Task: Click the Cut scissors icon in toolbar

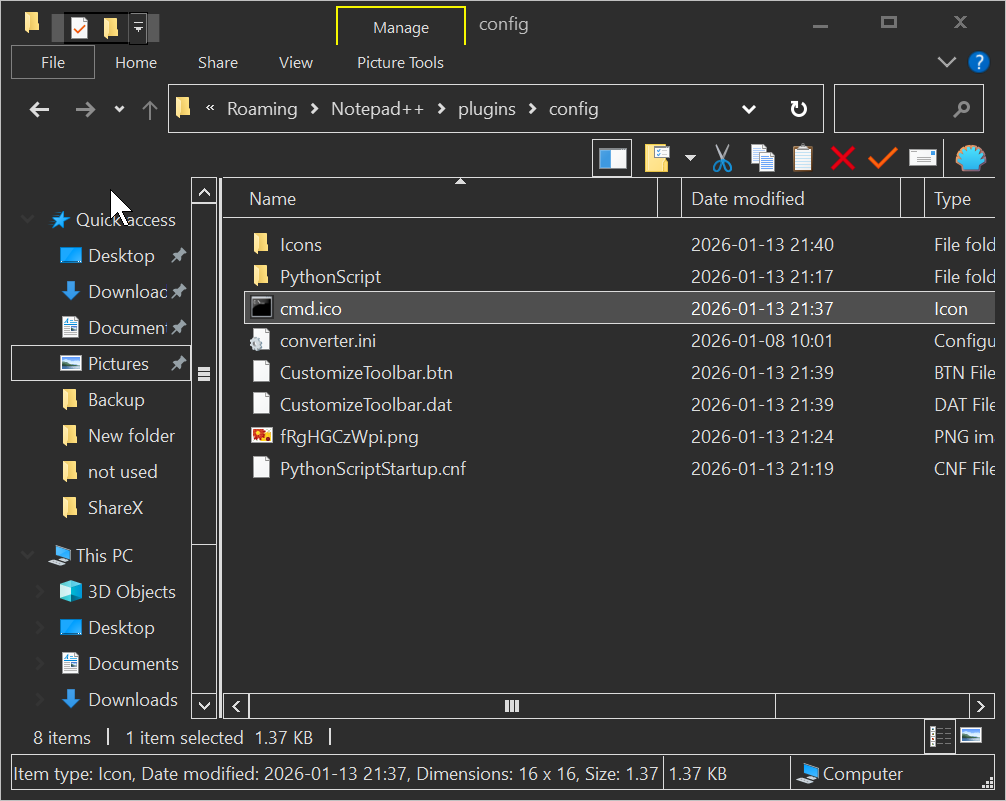Action: (722, 158)
